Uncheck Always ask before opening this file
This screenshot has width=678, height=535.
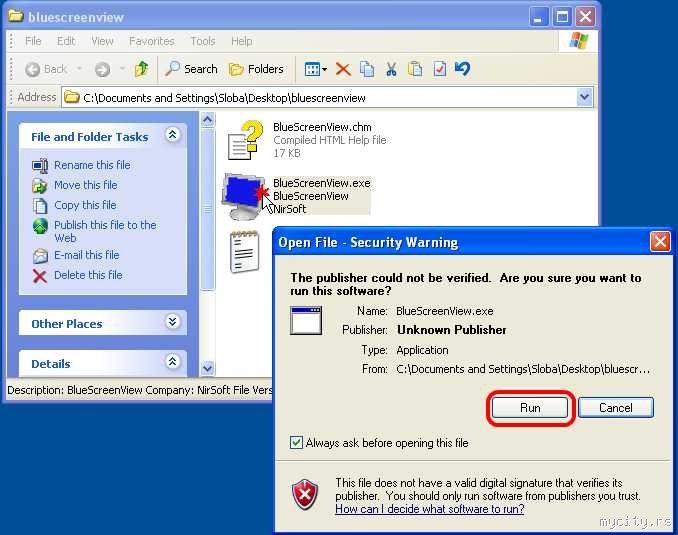[x=296, y=442]
